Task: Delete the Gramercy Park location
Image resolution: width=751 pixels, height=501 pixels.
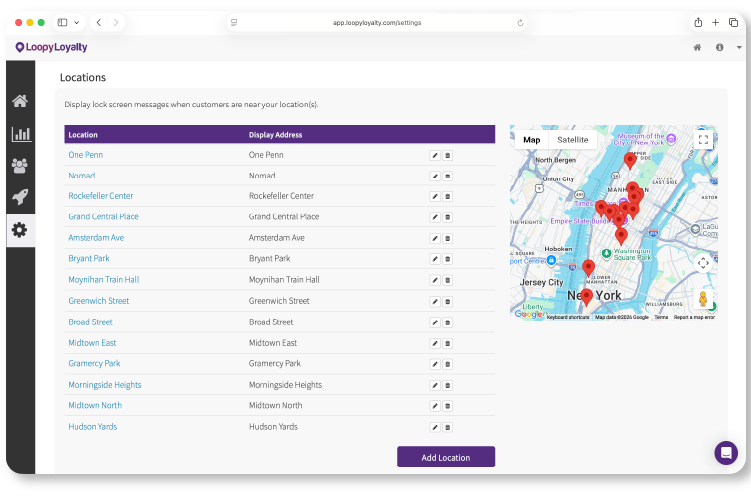Action: [x=447, y=364]
